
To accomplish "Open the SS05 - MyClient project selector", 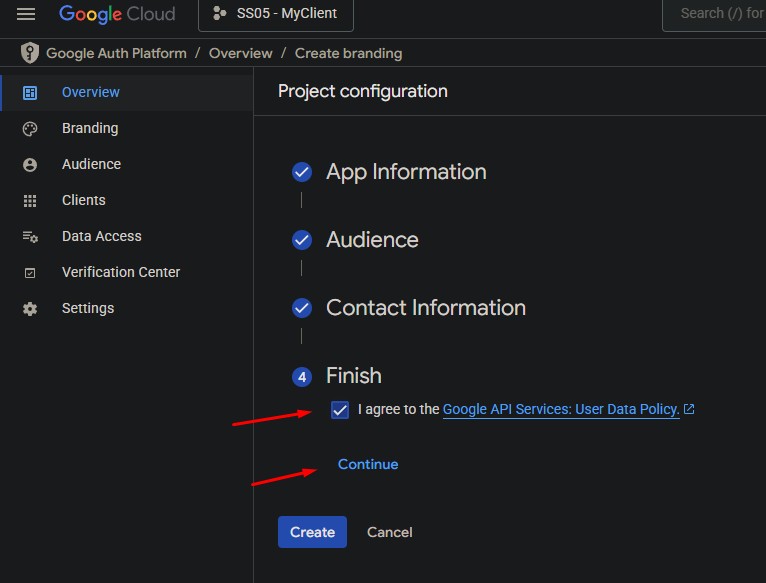I will pyautogui.click(x=276, y=14).
